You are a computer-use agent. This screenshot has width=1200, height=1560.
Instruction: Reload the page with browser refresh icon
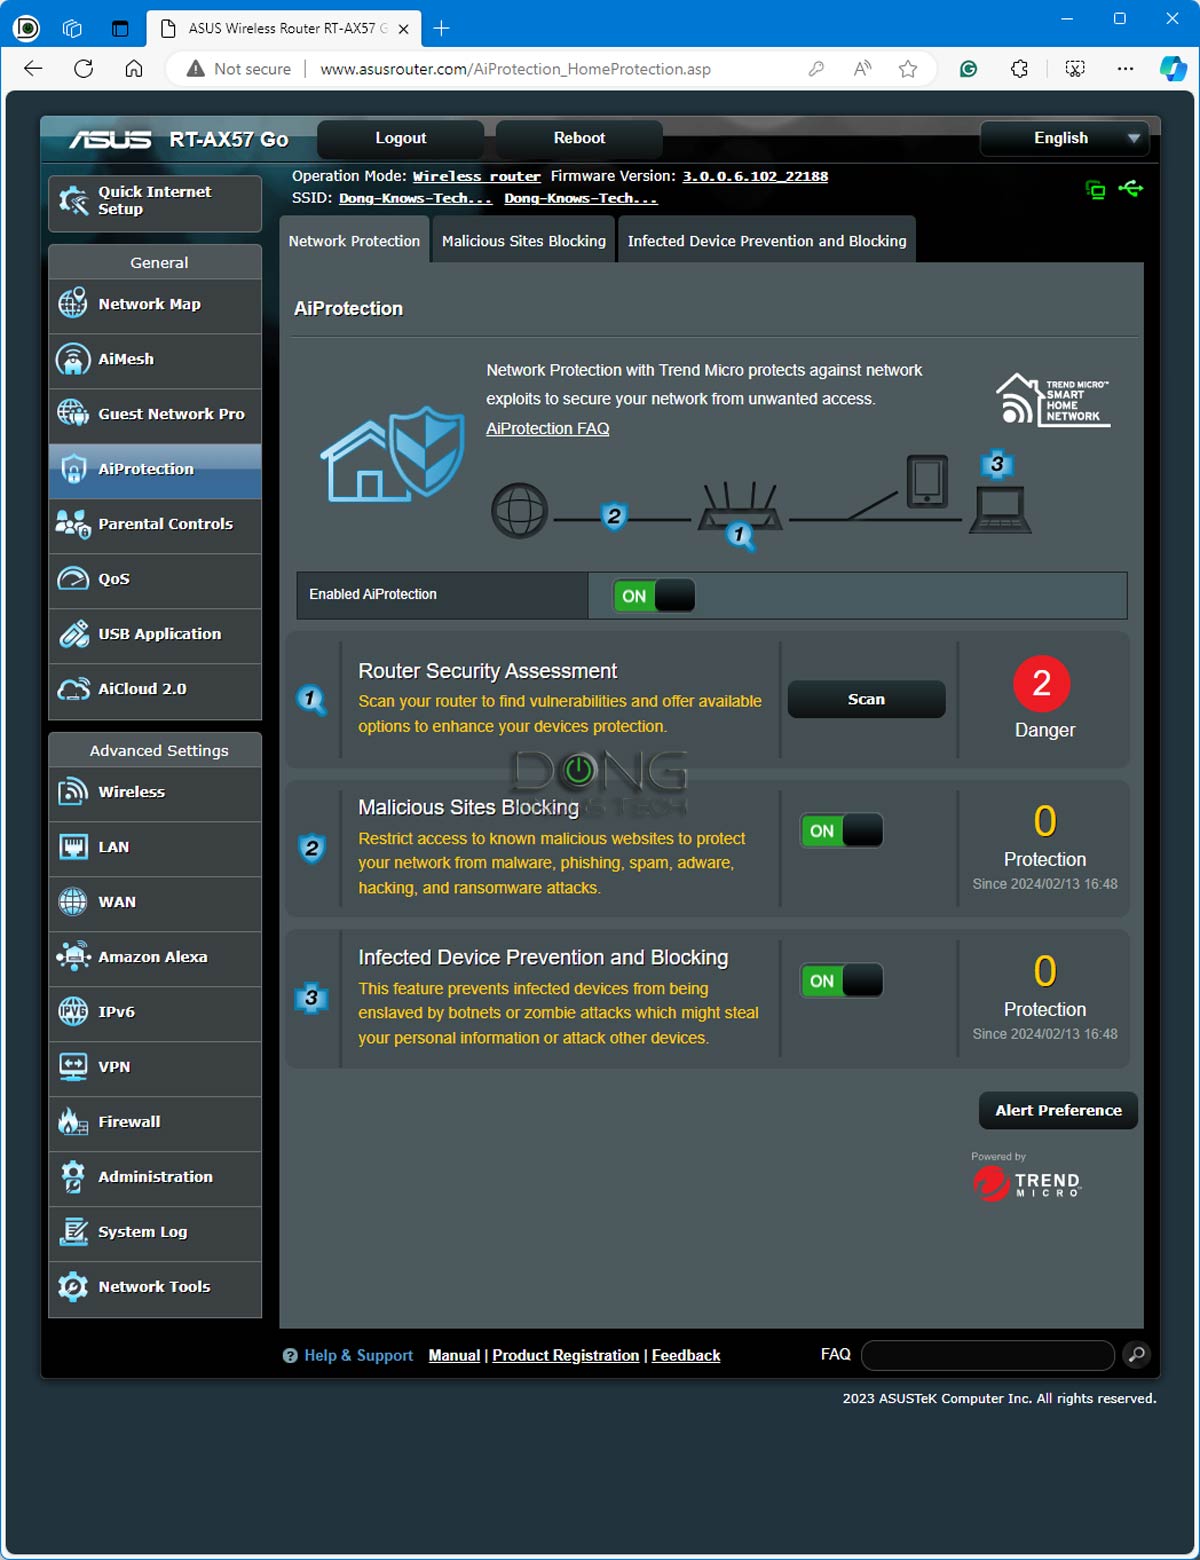click(84, 69)
